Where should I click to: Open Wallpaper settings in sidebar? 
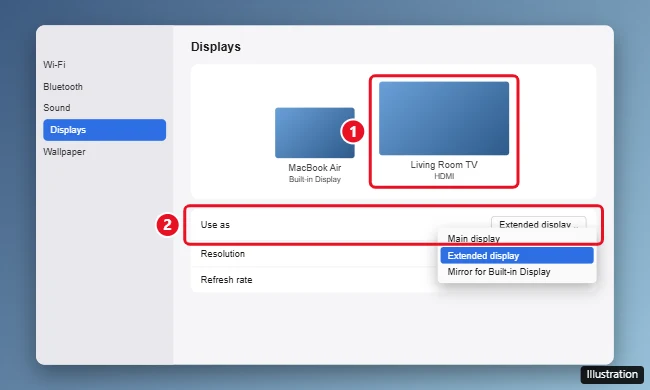pyautogui.click(x=64, y=152)
